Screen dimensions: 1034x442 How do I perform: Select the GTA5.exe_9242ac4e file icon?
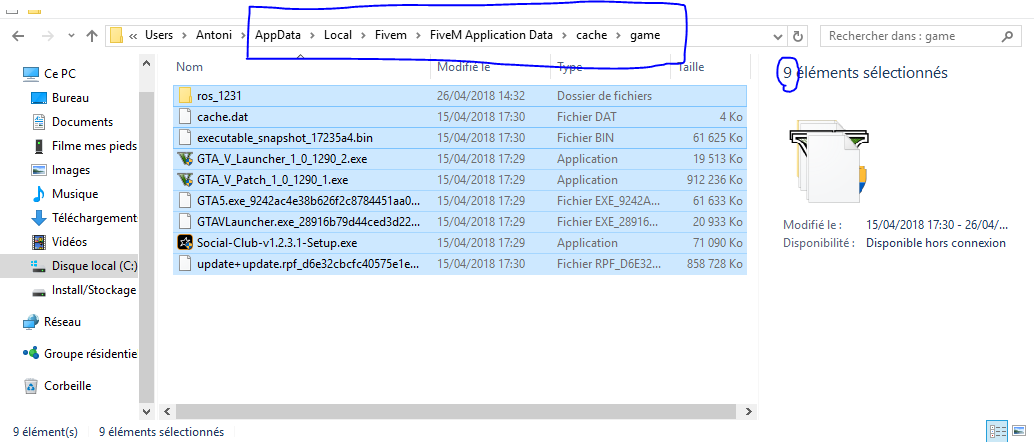pos(185,201)
